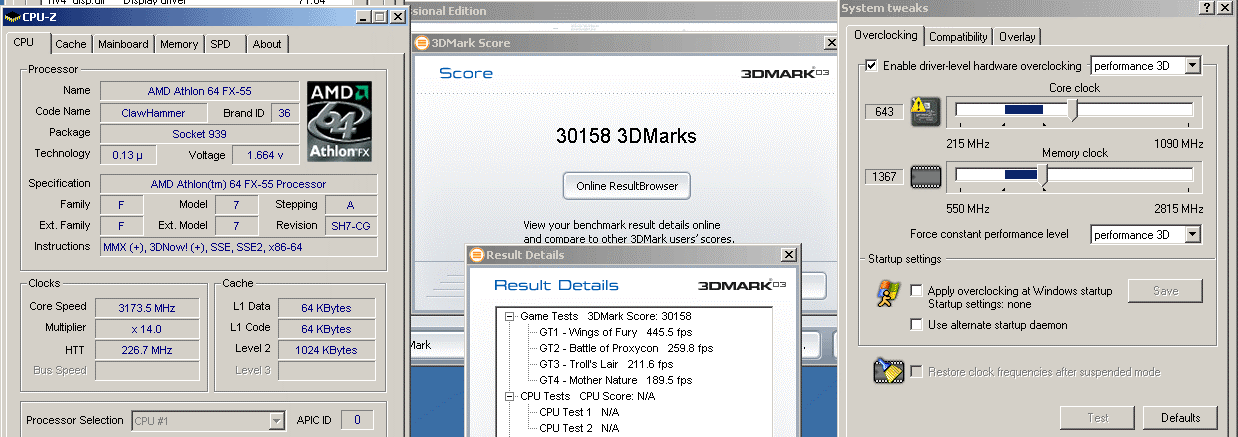Screen dimensions: 1238x437
Task: Click the L1 Code 64 KBytes field
Action: click(326, 329)
